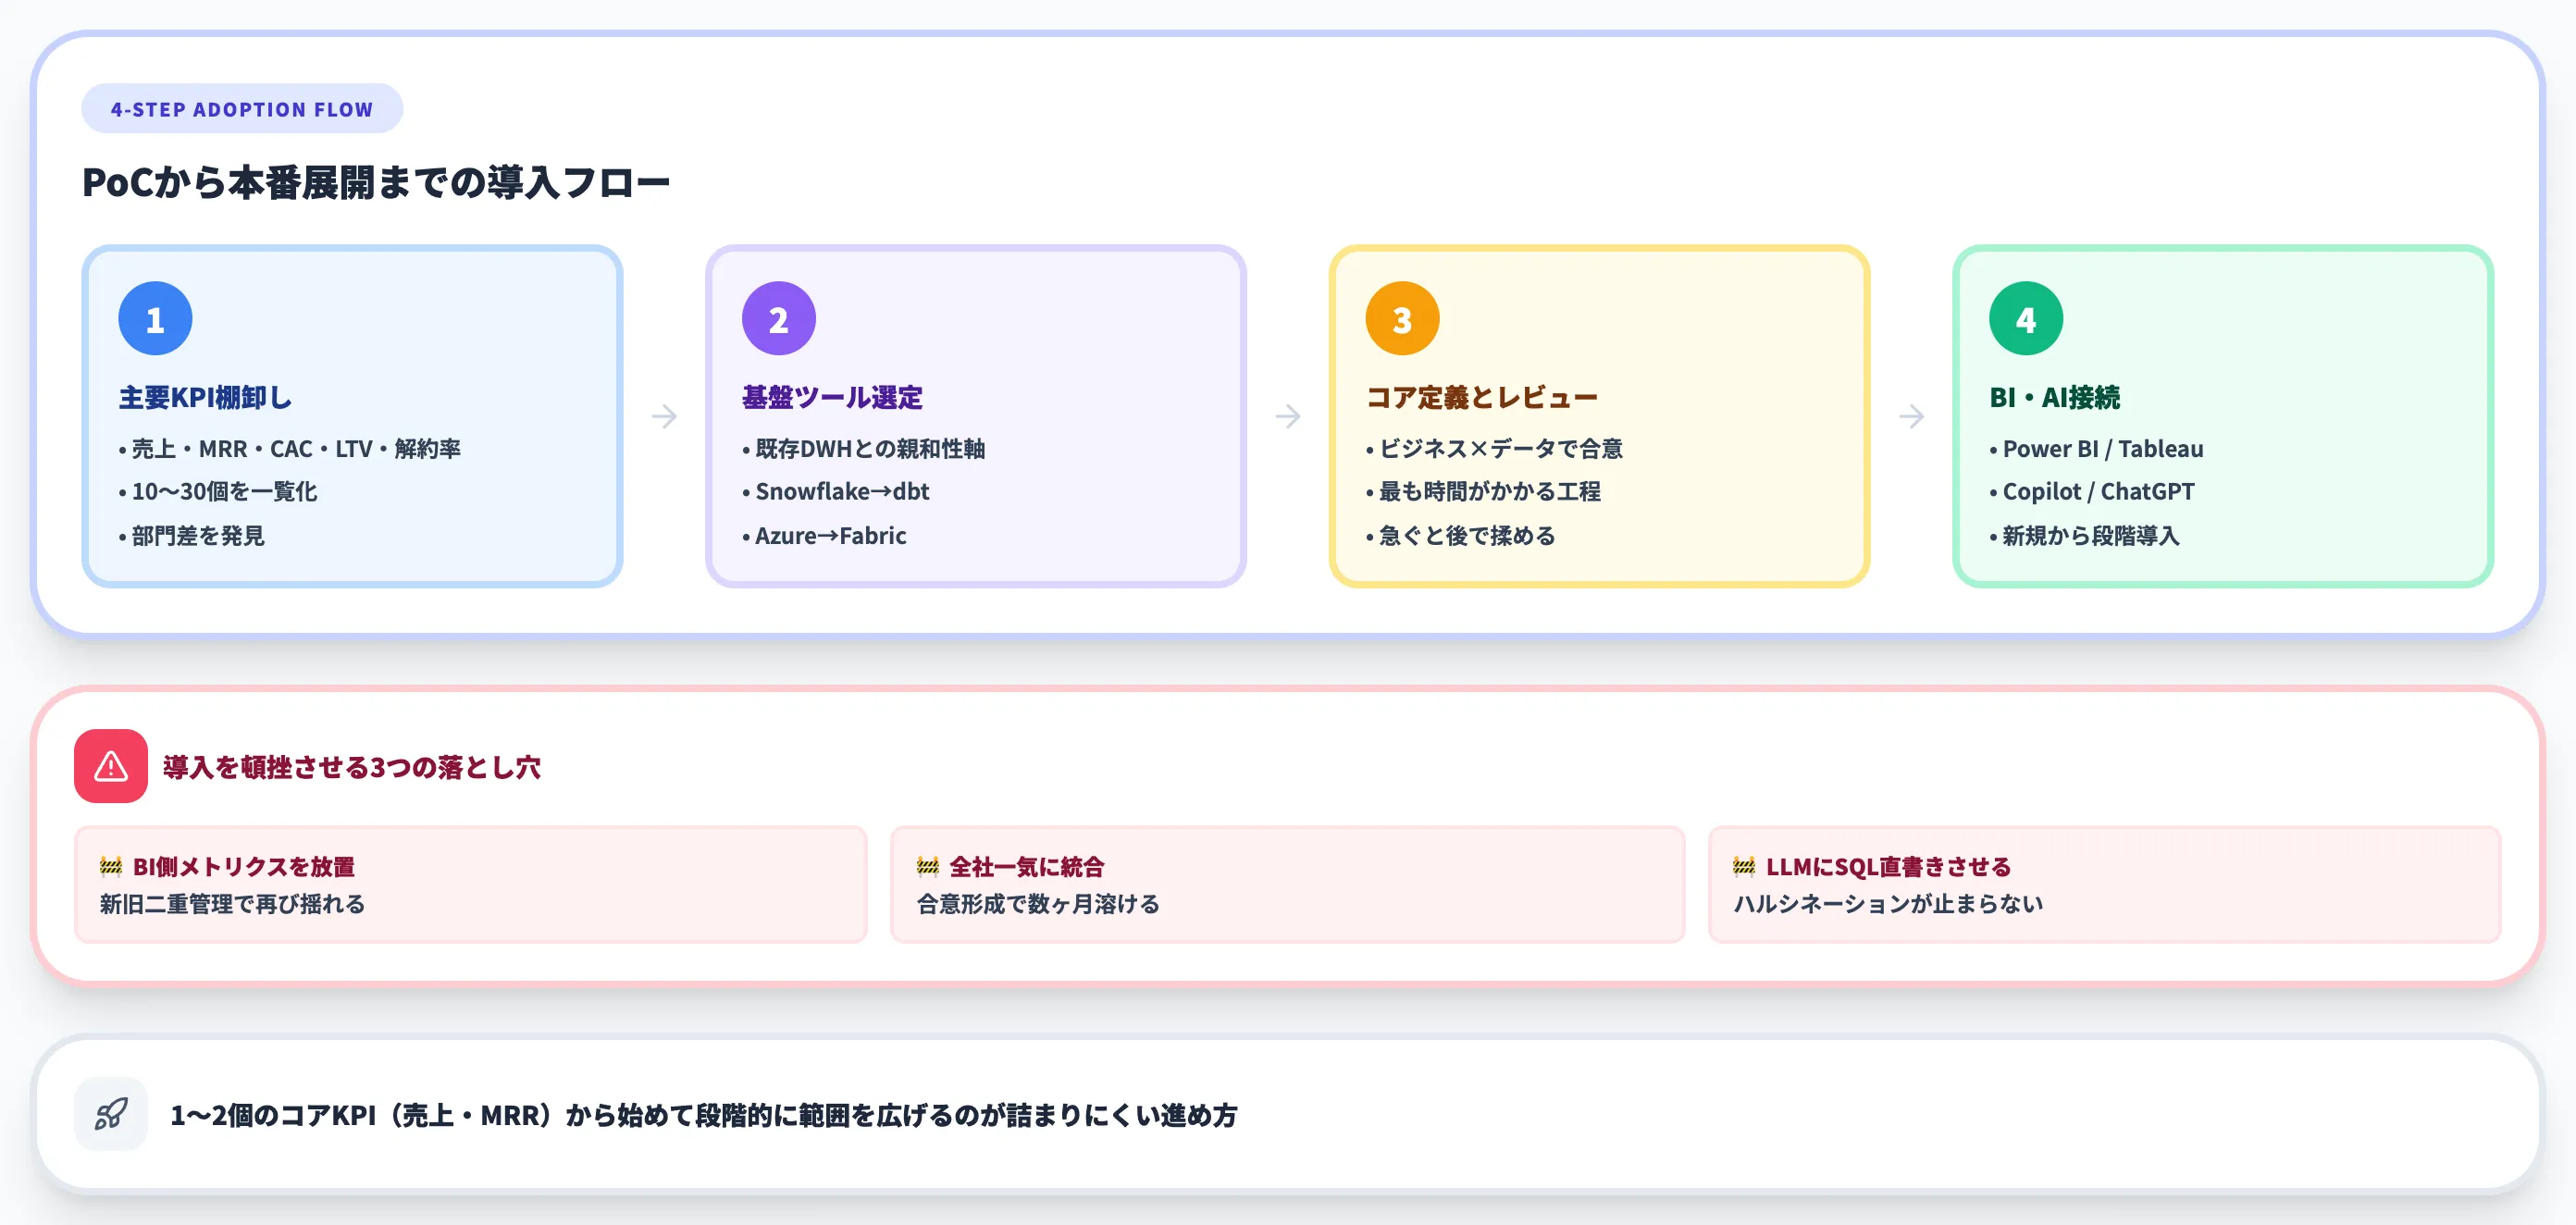2576x1225 pixels.
Task: Expand the arrow between steps 3 and 4
Action: click(1912, 417)
